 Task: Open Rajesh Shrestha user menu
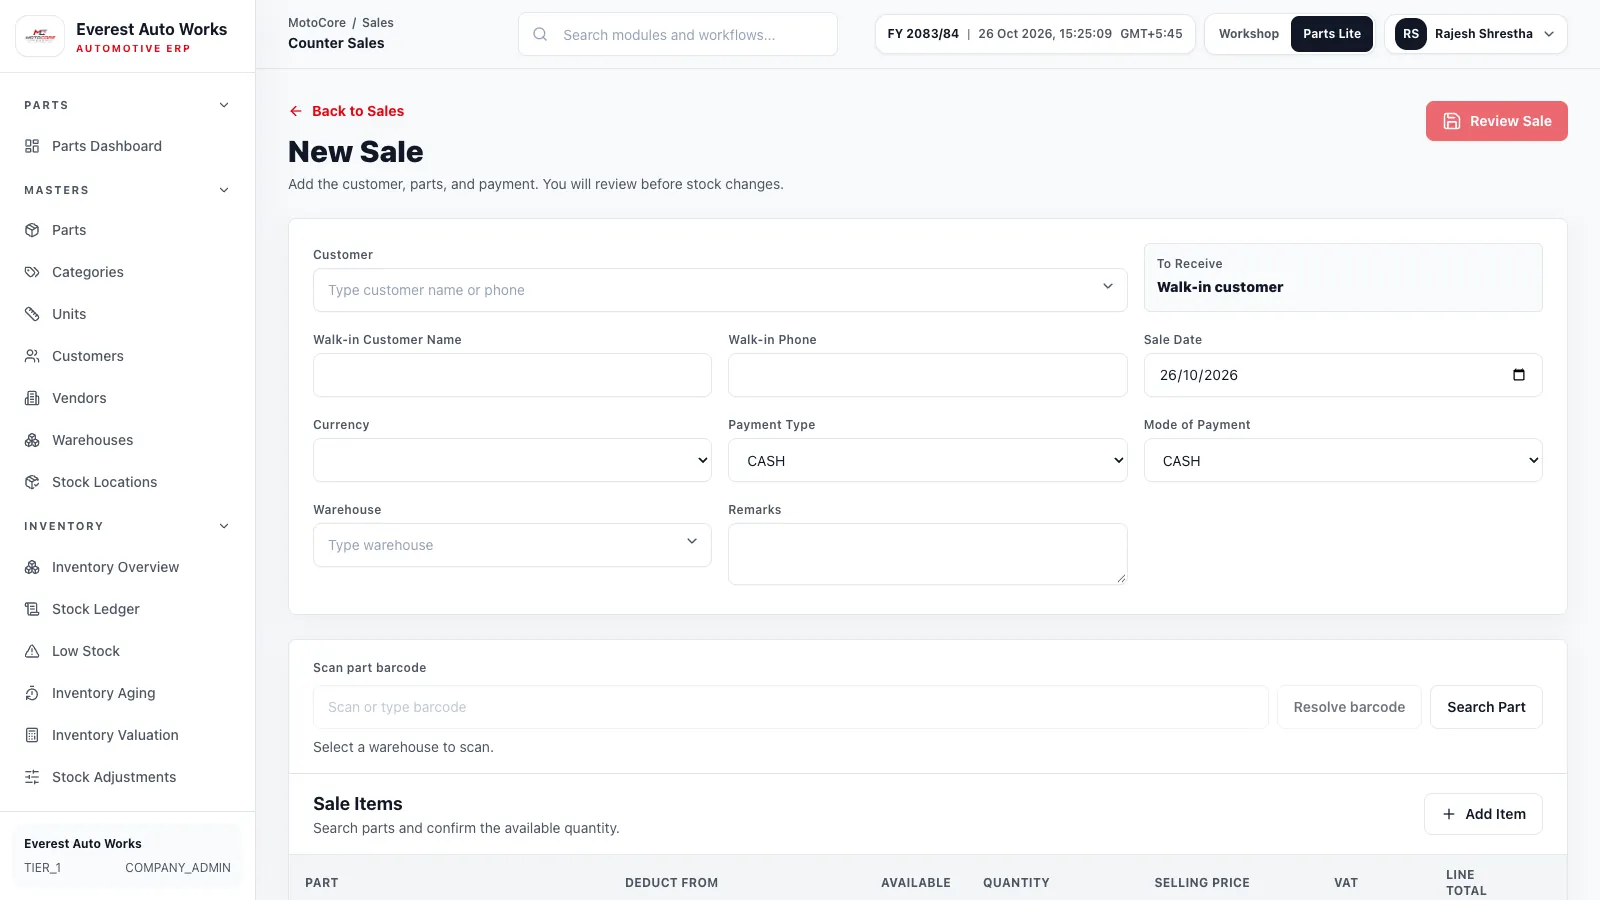tap(1476, 34)
